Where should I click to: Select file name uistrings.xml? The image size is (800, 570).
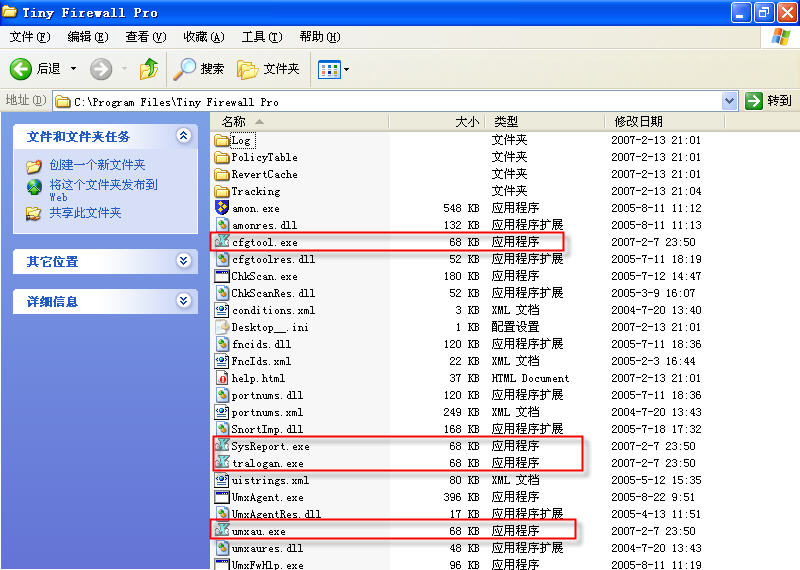point(270,480)
